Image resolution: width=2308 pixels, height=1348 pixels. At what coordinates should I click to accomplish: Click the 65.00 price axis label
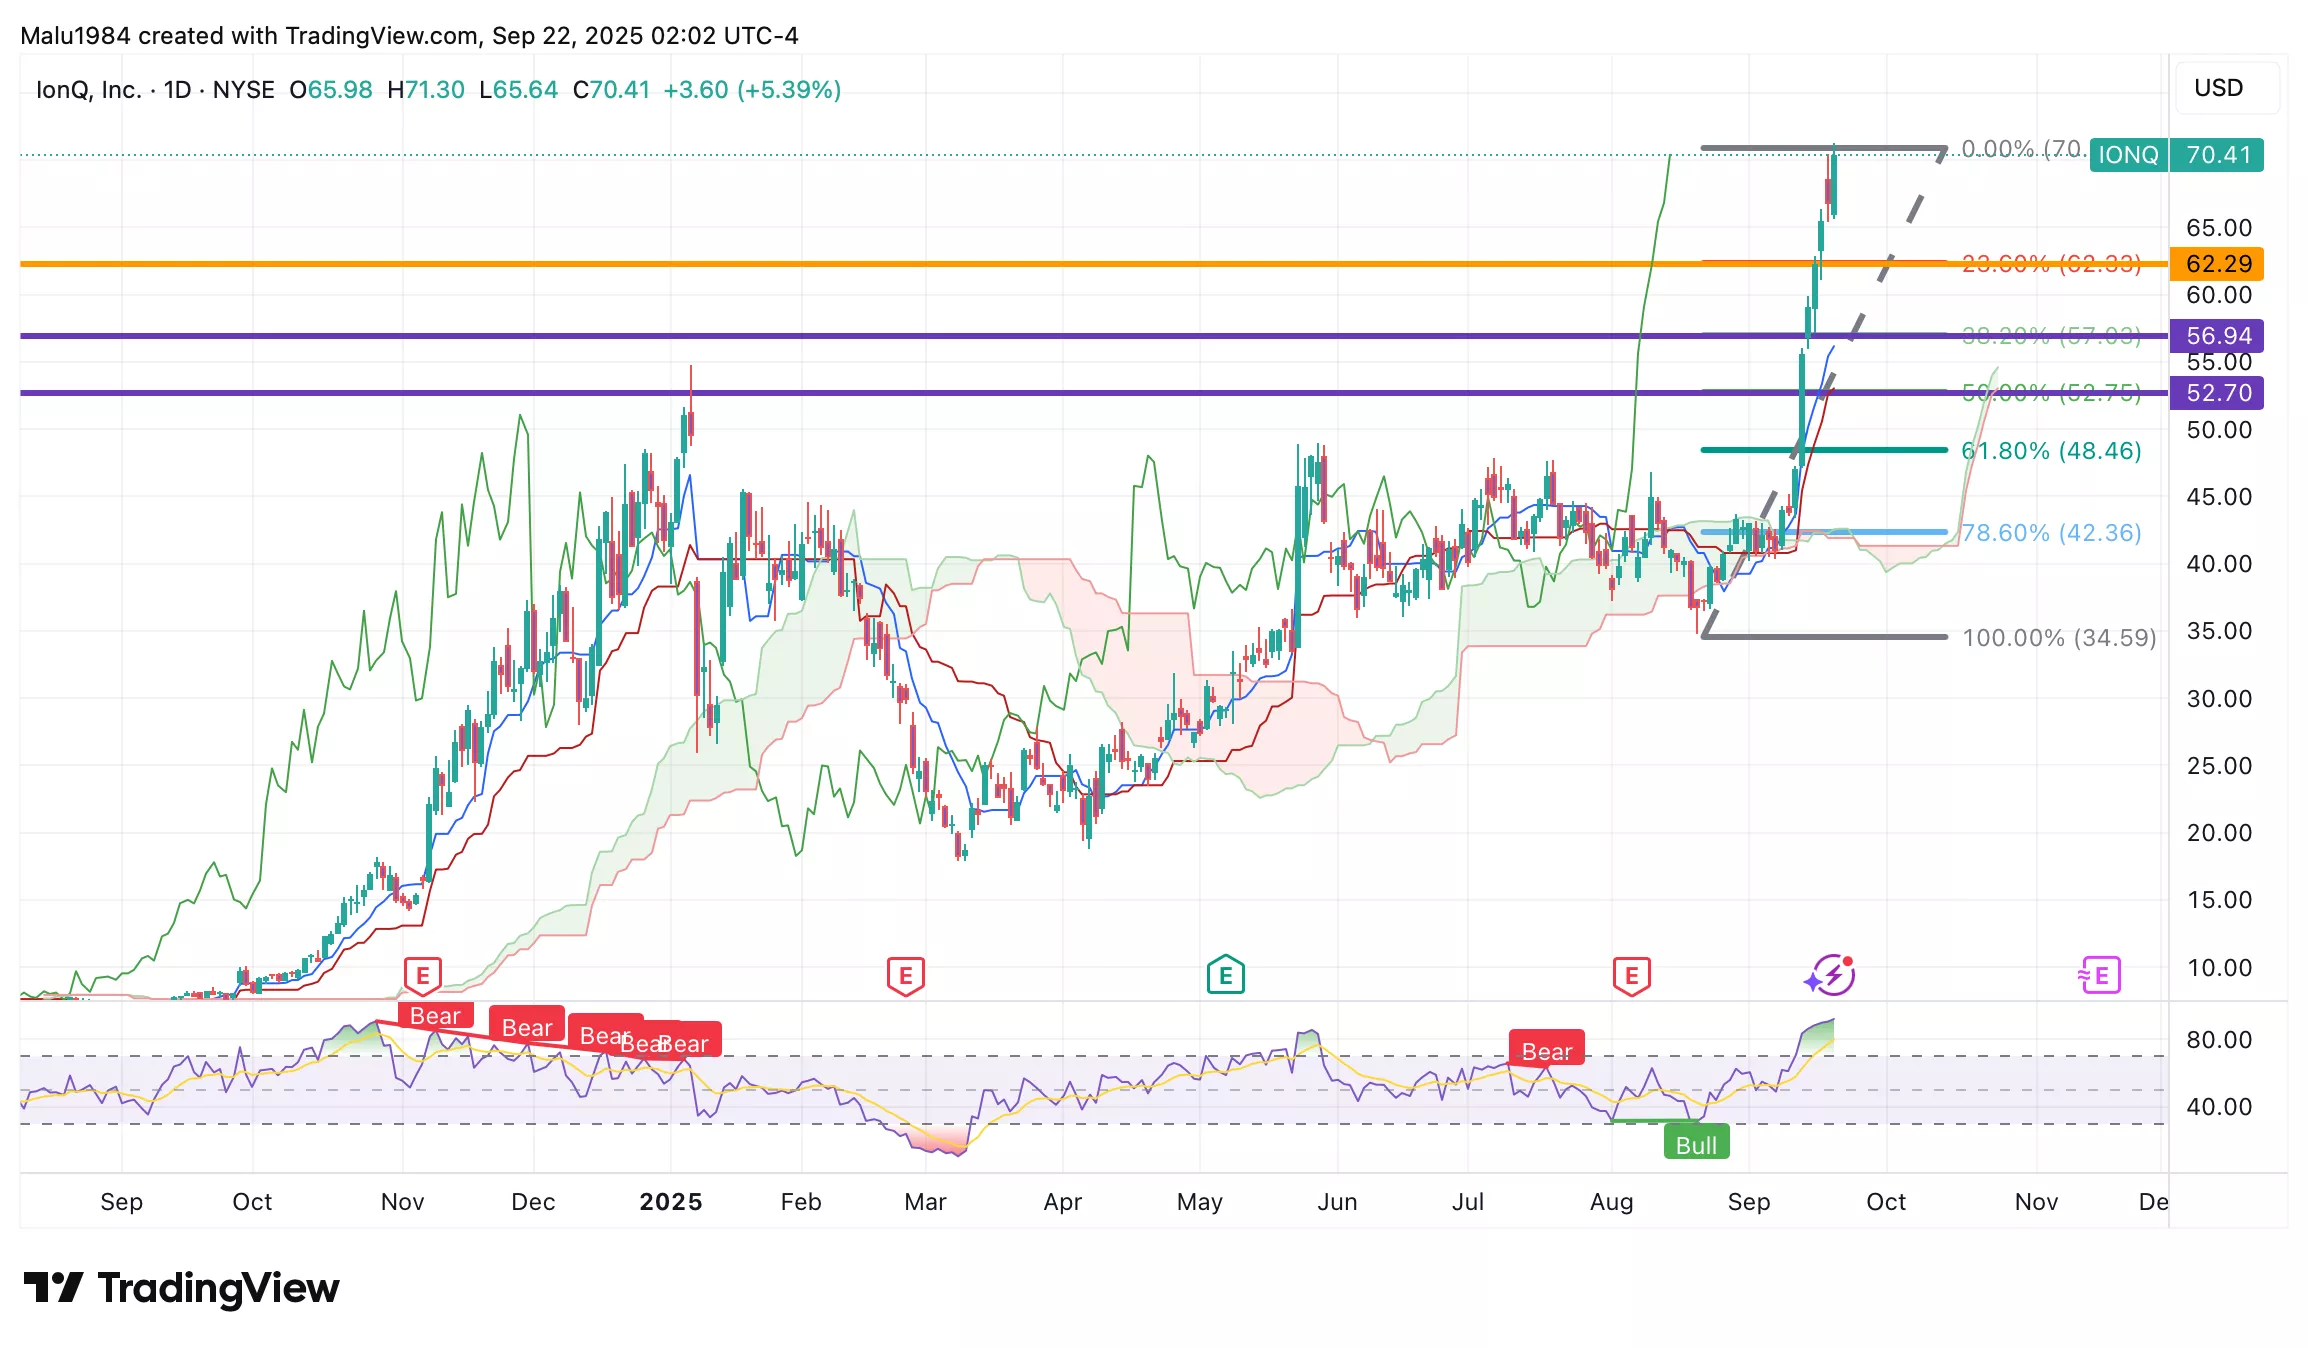[2219, 228]
